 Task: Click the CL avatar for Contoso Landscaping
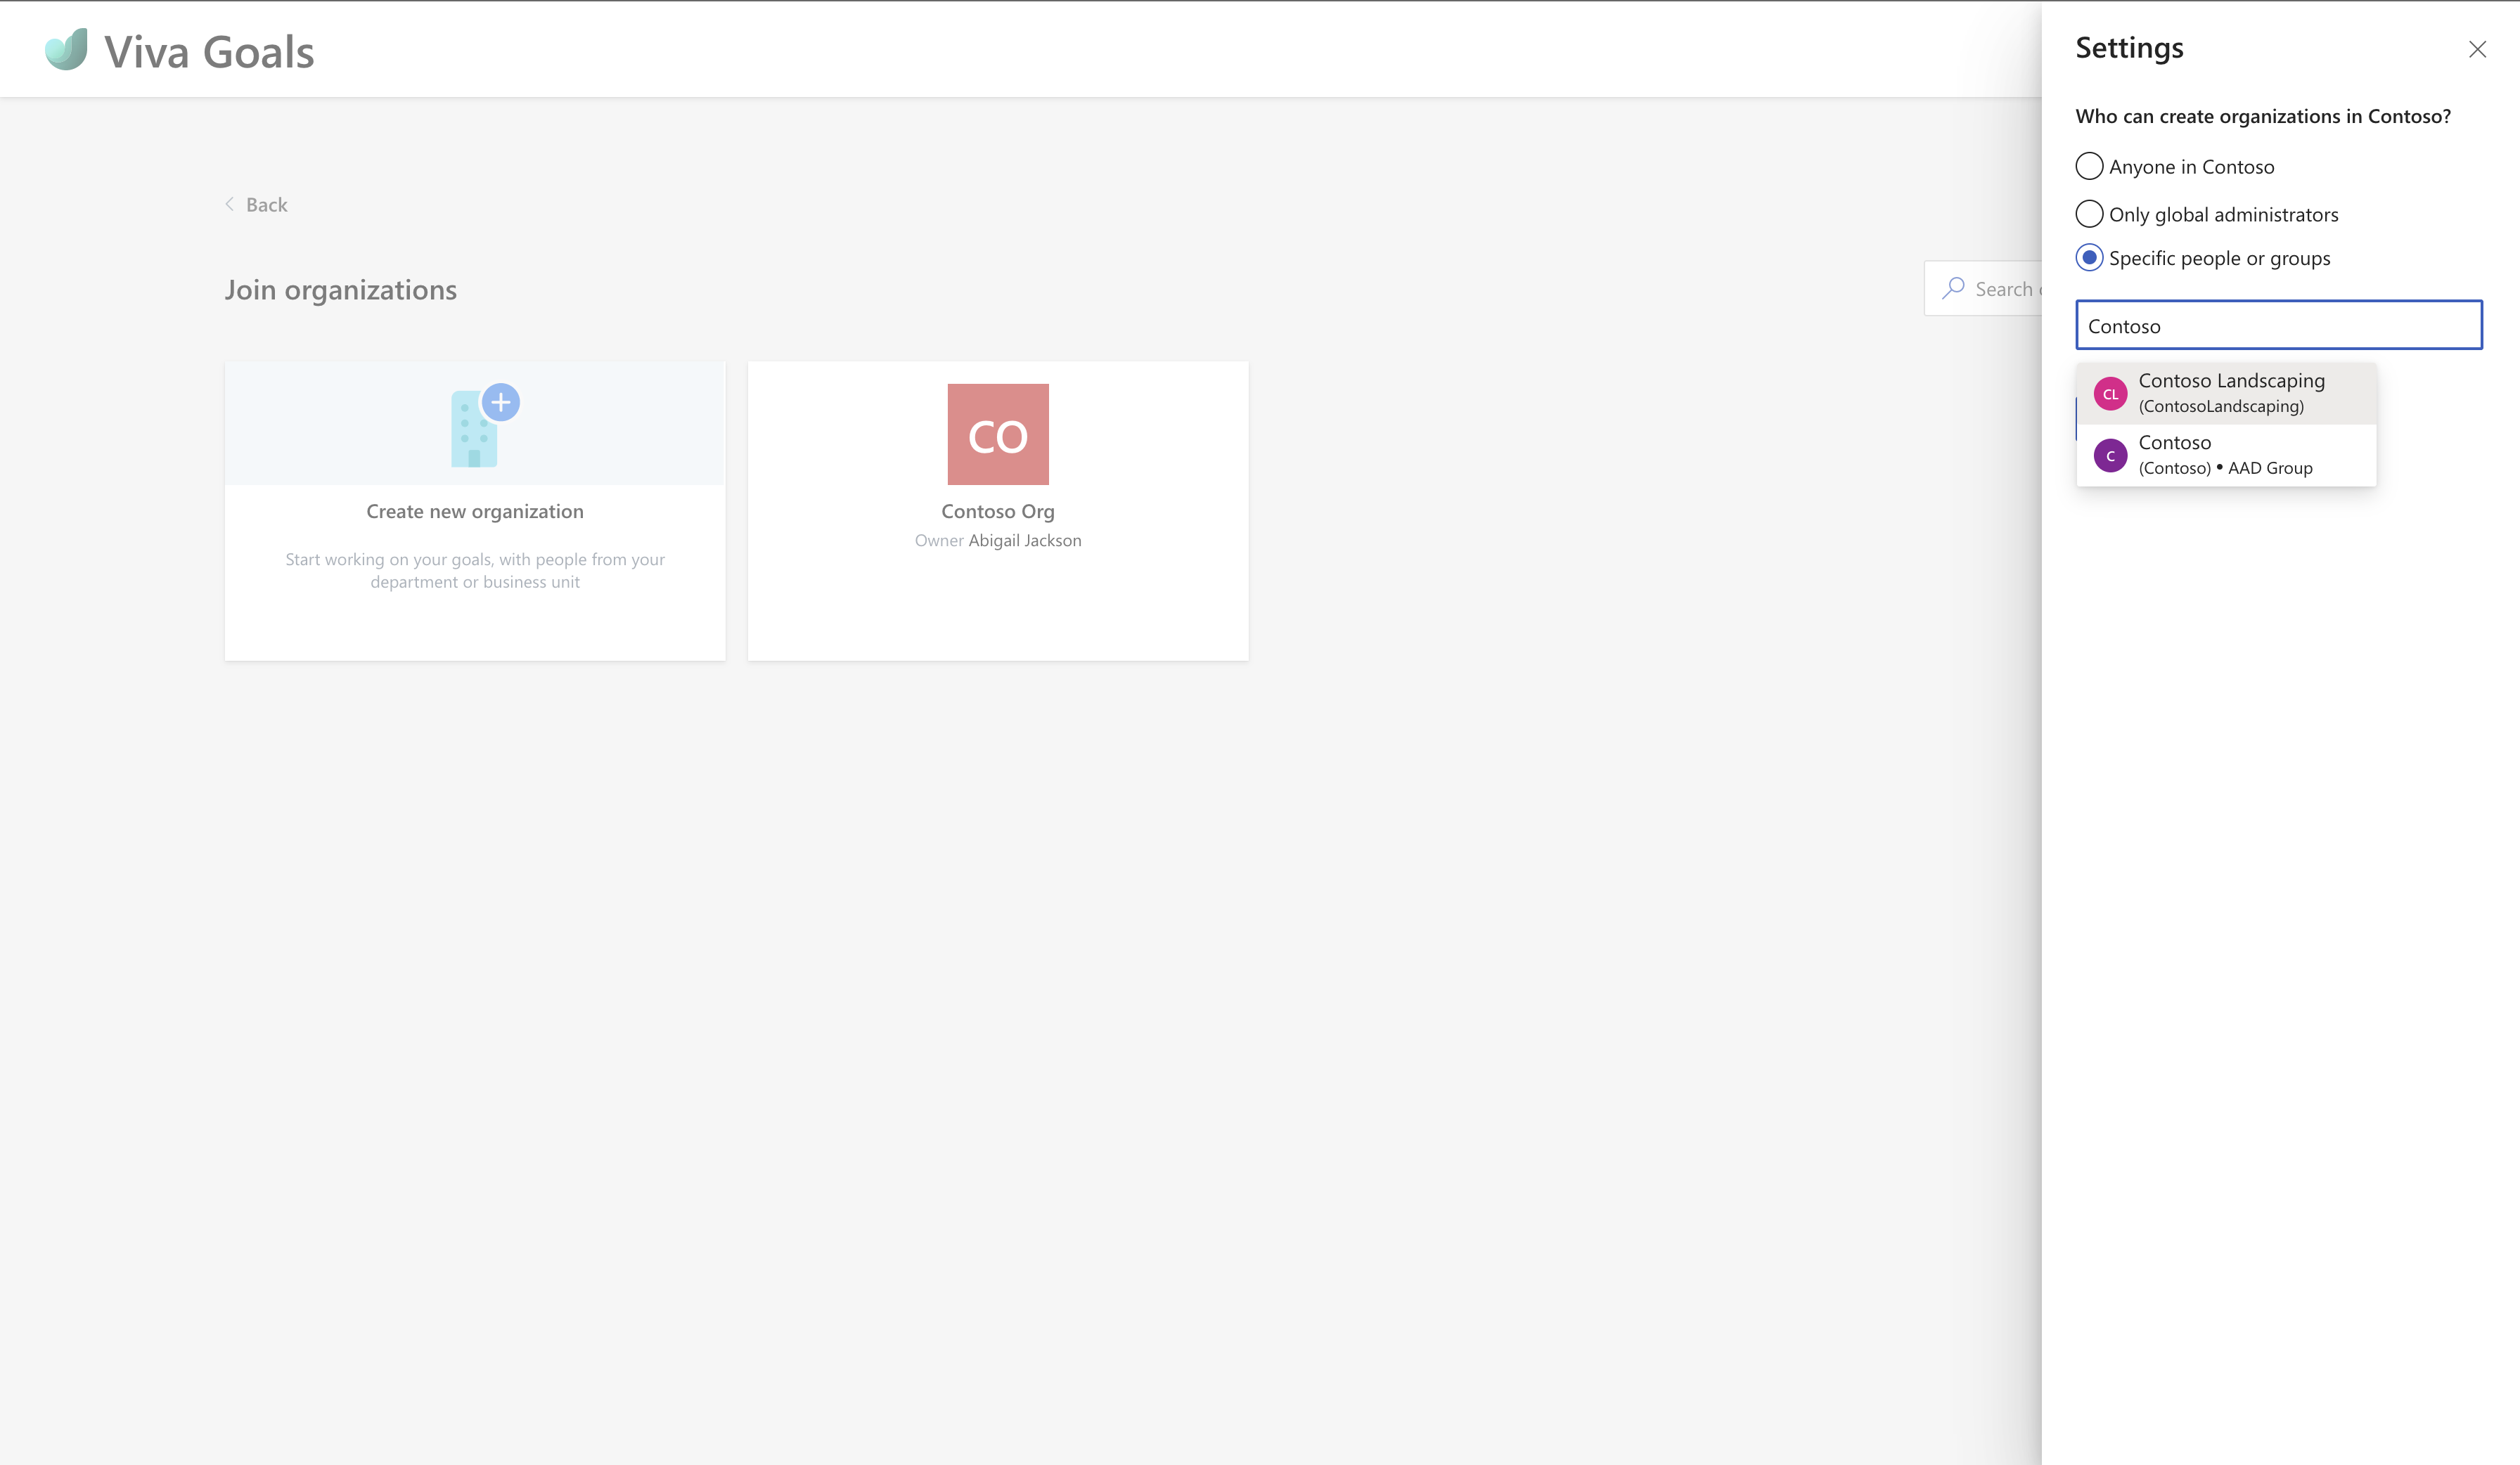[2110, 394]
